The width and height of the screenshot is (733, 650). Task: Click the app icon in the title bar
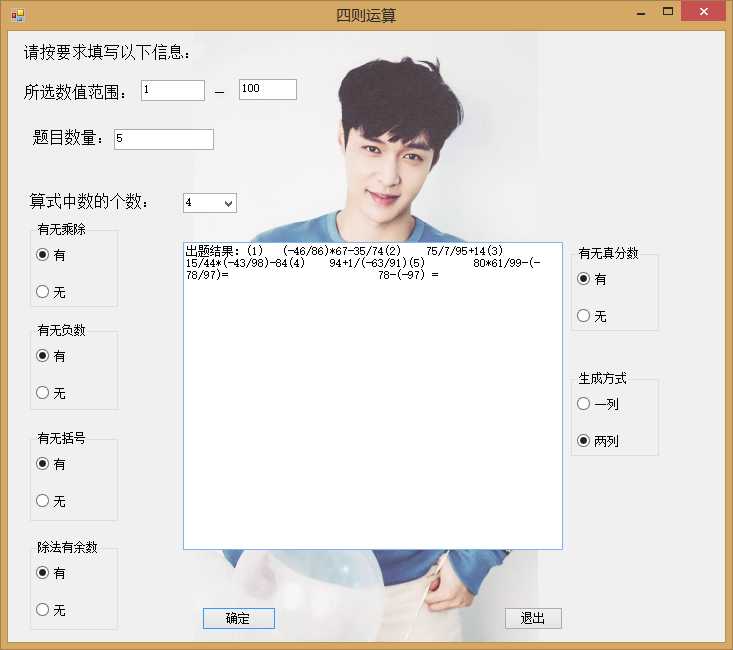point(18,15)
